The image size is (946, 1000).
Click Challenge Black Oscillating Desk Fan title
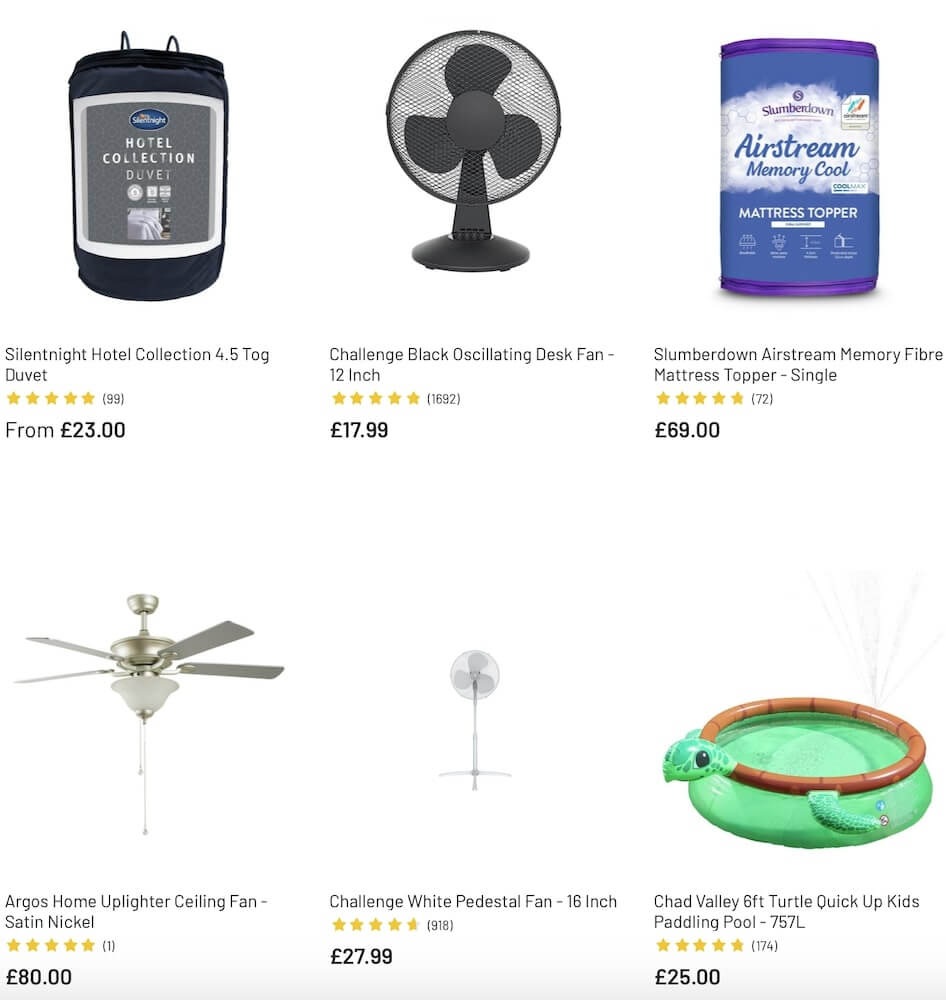tap(471, 364)
